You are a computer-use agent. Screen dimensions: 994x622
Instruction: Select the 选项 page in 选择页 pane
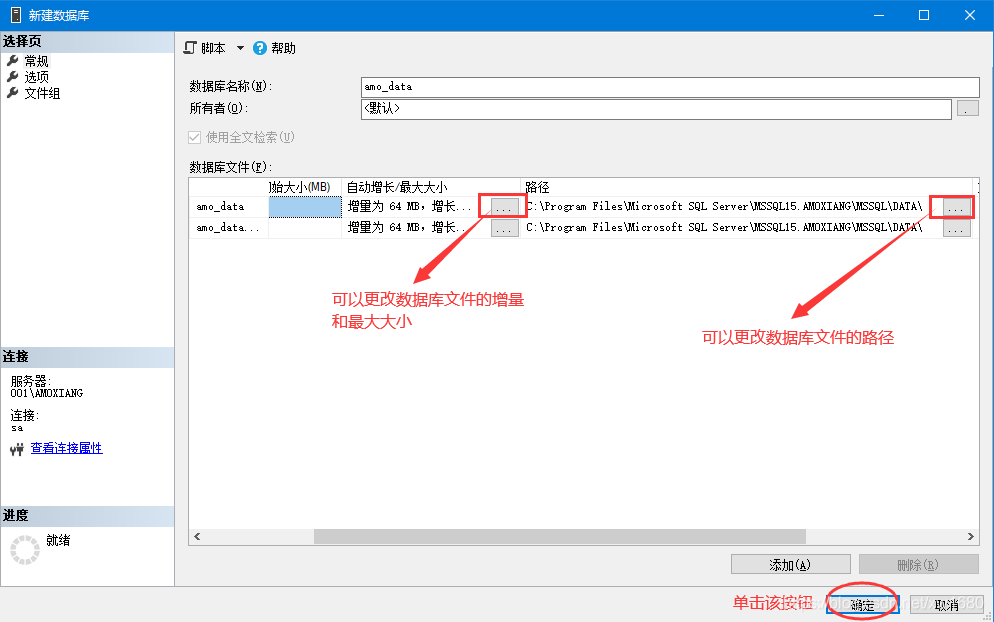coord(37,75)
